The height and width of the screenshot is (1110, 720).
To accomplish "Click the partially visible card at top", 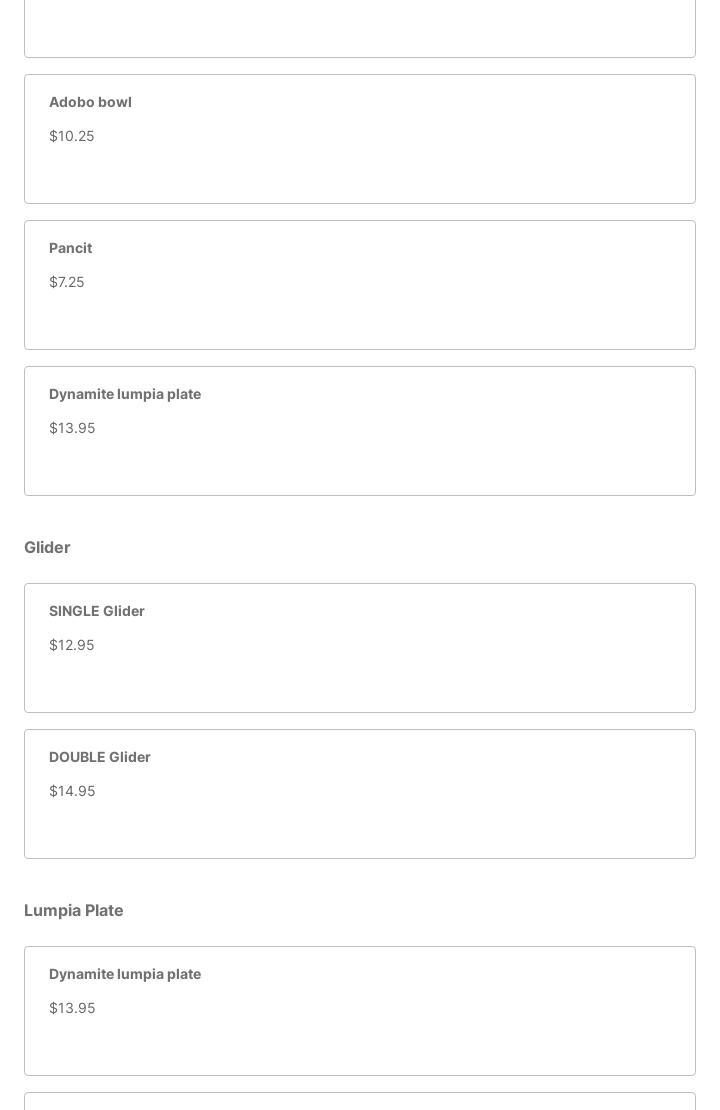I will pos(360,28).
